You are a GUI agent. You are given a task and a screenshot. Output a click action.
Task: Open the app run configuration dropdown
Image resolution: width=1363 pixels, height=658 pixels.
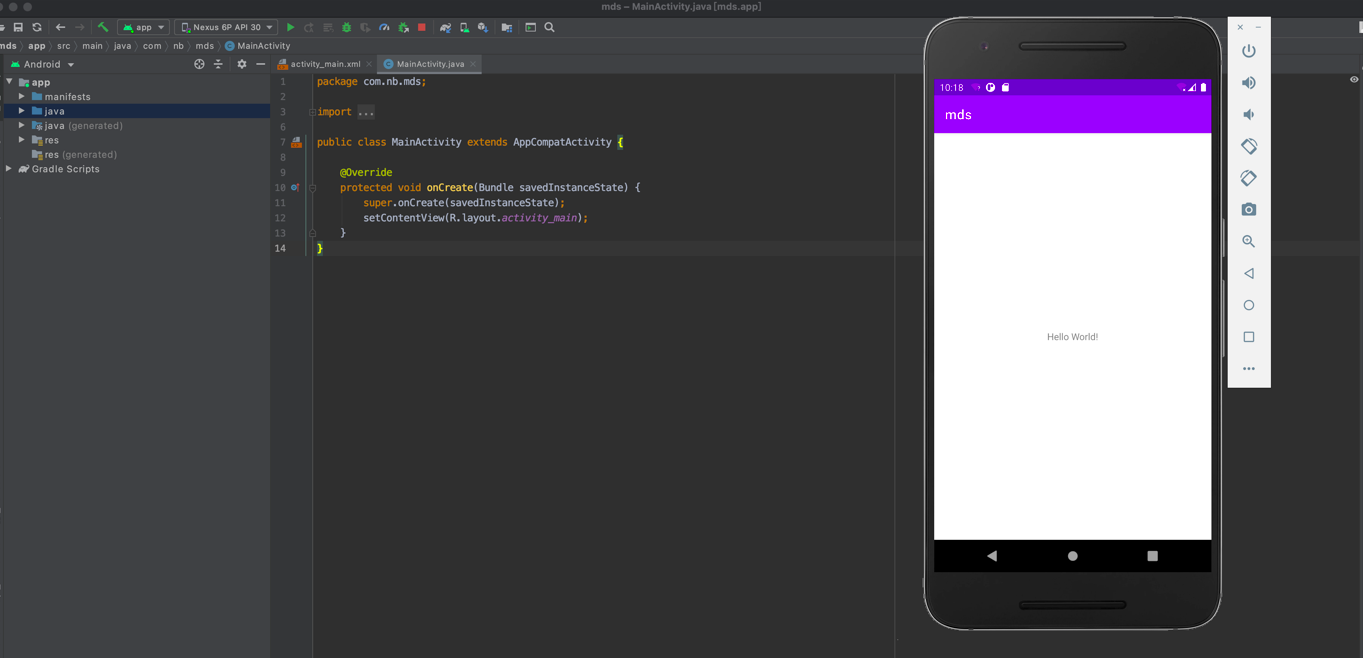143,27
